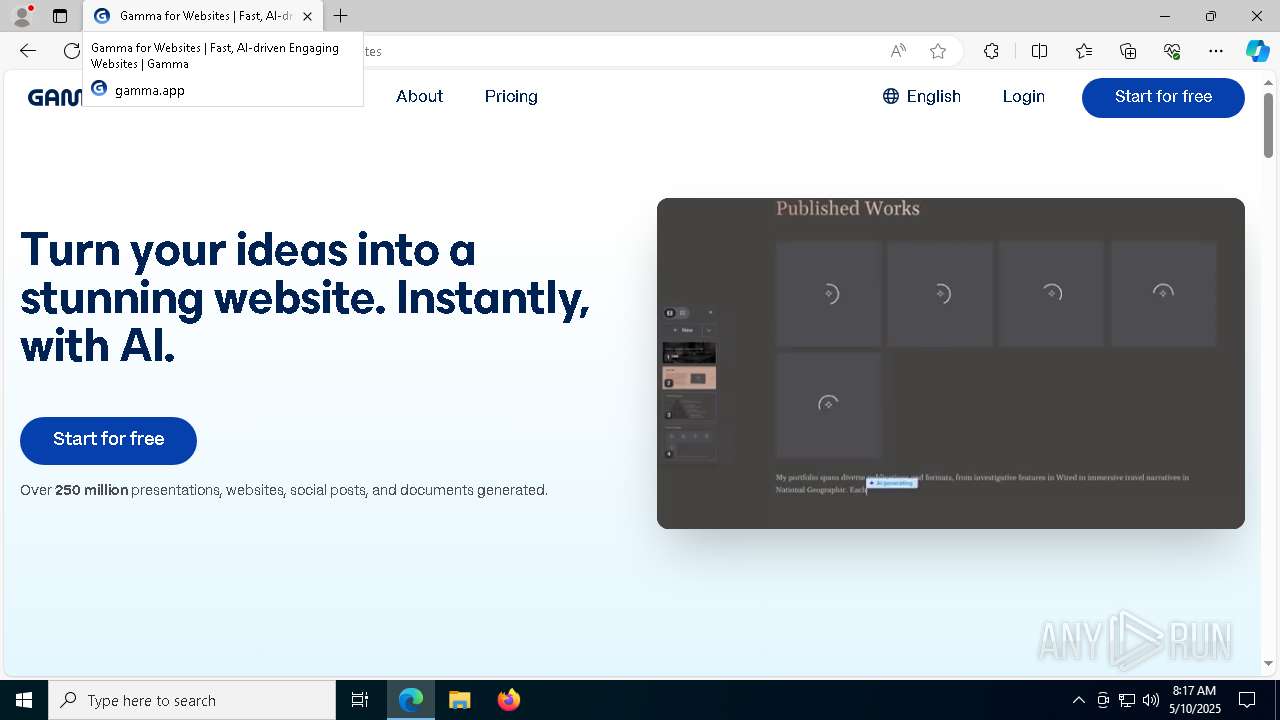
Task: Open the About menu link
Action: [419, 96]
